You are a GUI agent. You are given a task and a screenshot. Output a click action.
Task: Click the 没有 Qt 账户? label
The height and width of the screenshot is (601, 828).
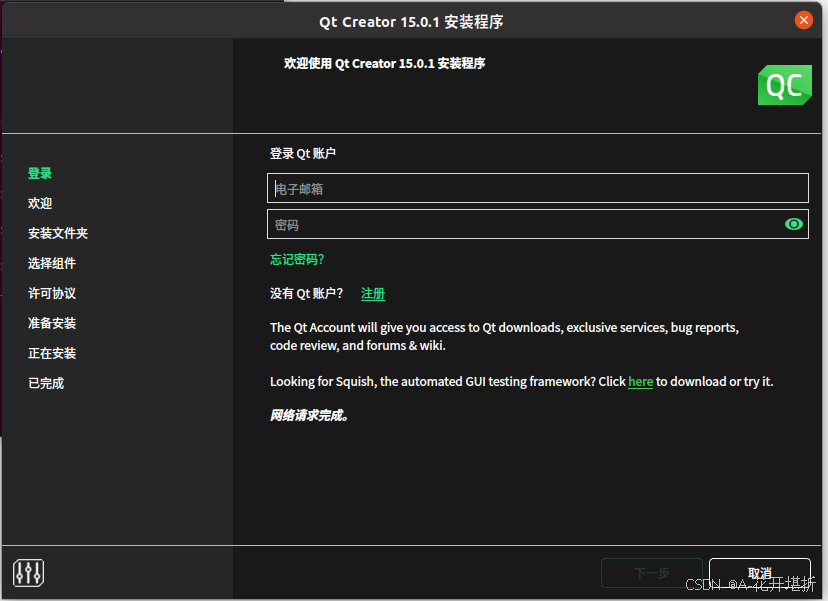(306, 294)
